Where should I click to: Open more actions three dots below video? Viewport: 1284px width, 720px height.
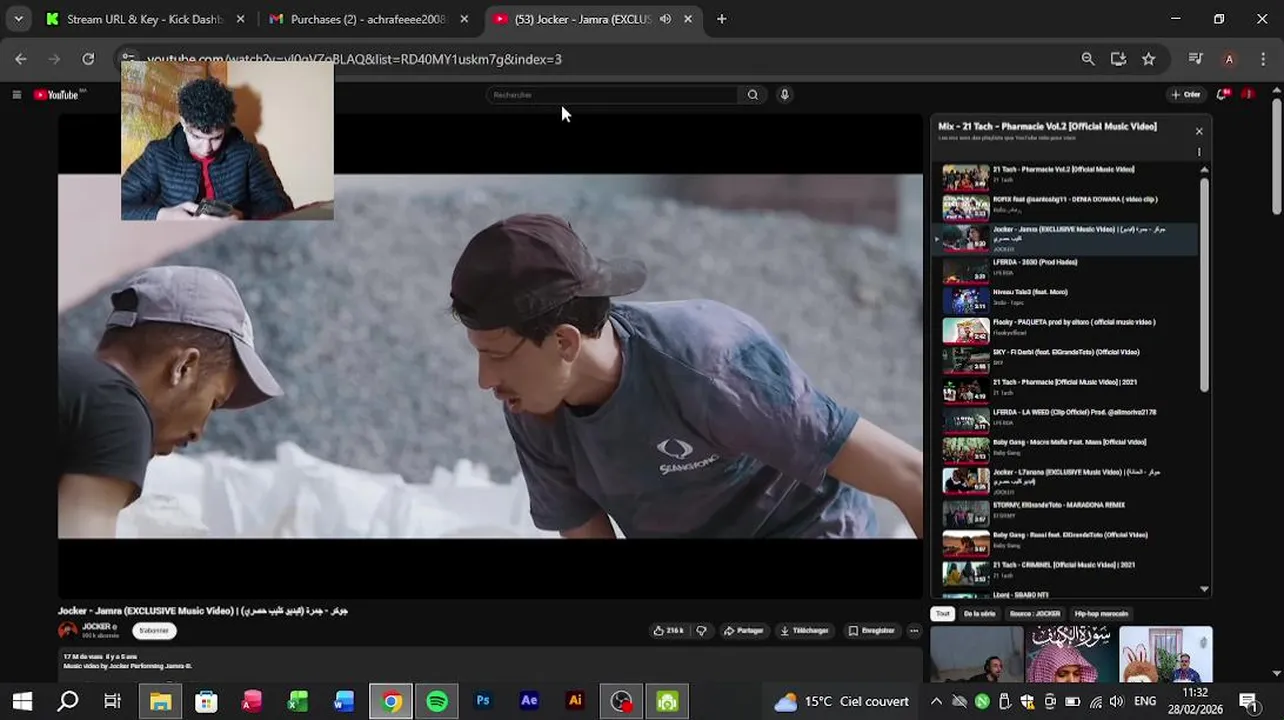[914, 631]
